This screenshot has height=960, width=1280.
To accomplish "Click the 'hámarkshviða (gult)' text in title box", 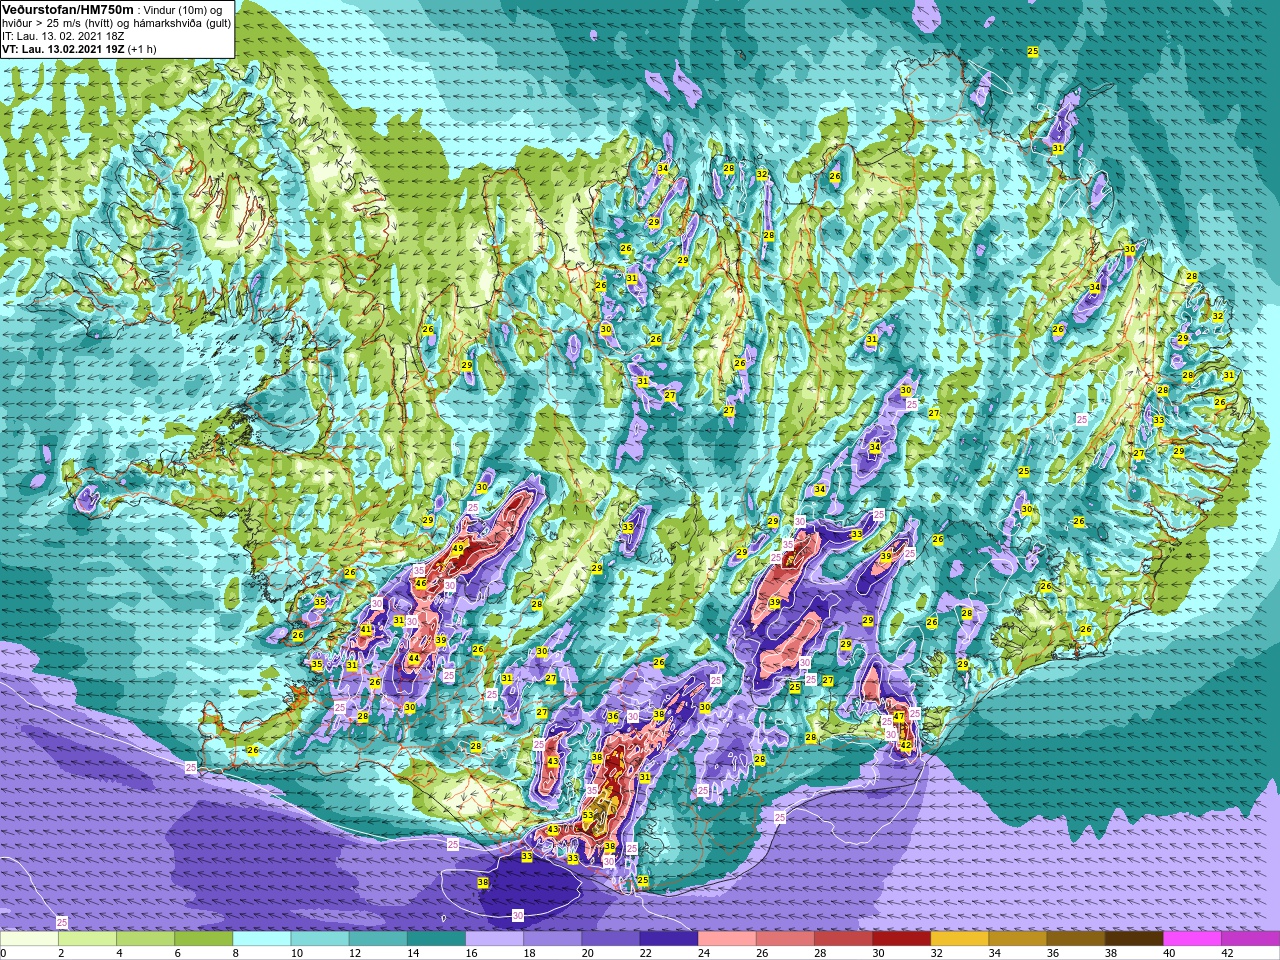I will click(x=183, y=23).
